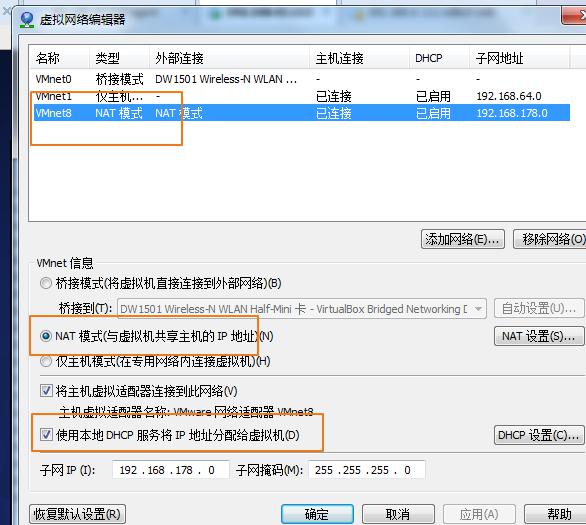Click the 自动设置(U)... button

pyautogui.click(x=539, y=308)
